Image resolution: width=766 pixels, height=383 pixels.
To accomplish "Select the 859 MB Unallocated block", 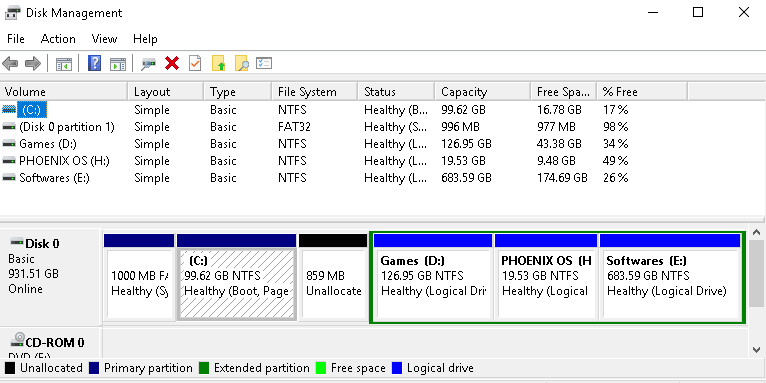I will pos(333,277).
